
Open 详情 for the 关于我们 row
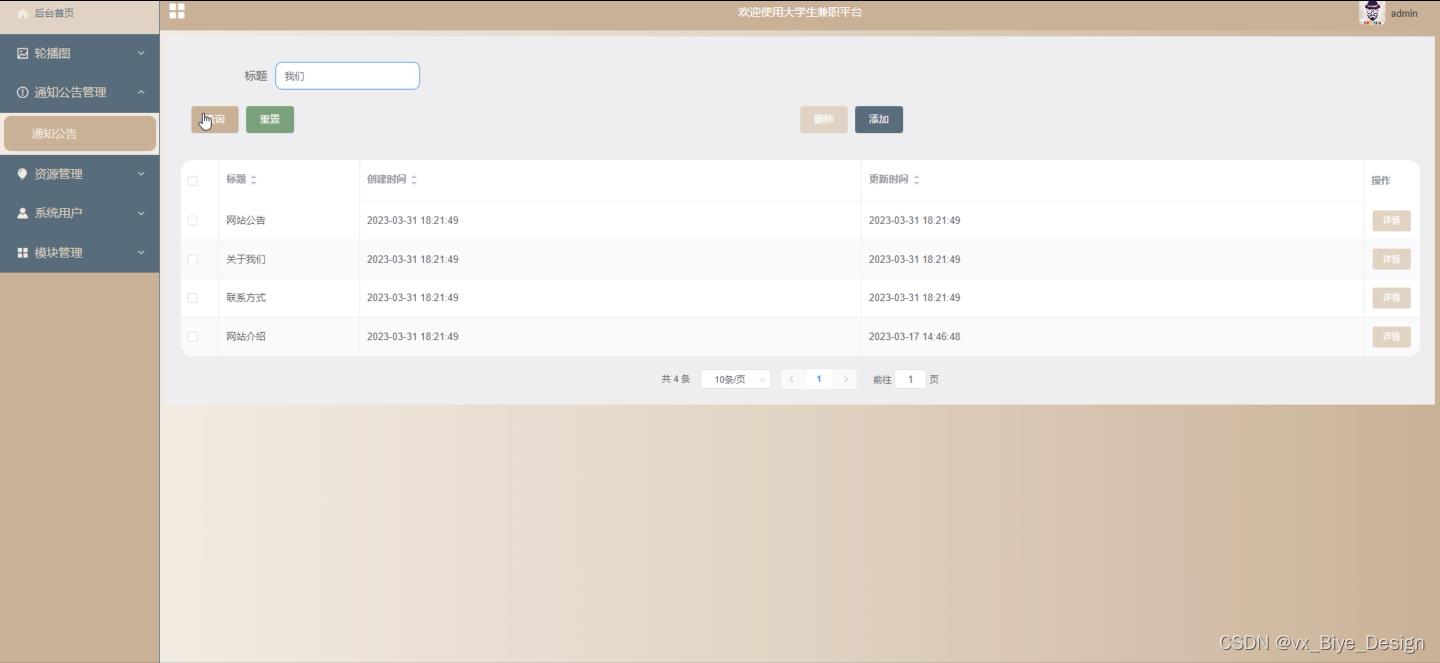(x=1391, y=259)
